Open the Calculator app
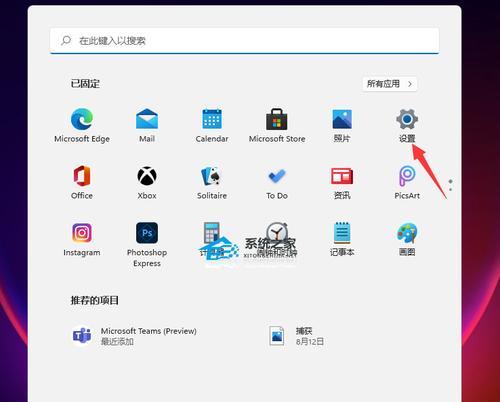 212,239
